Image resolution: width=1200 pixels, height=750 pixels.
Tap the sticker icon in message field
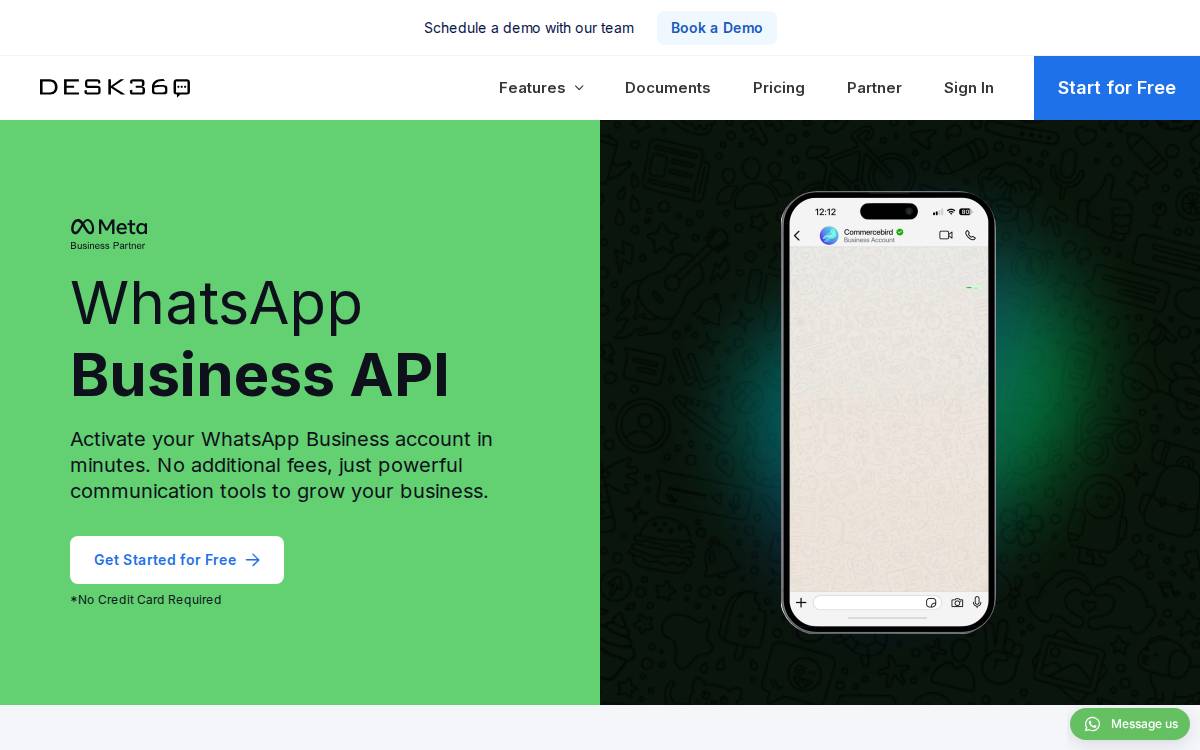point(931,602)
